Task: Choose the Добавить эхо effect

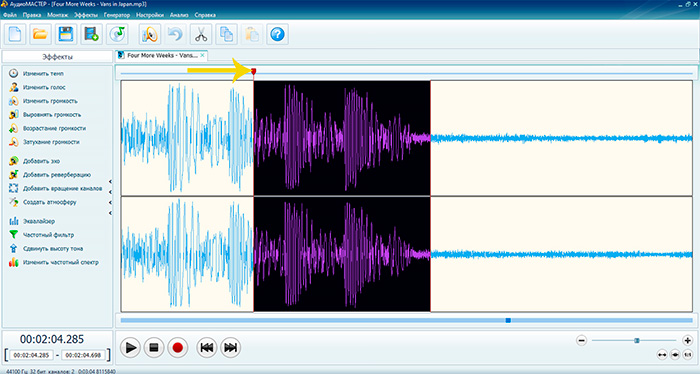Action: (x=34, y=161)
